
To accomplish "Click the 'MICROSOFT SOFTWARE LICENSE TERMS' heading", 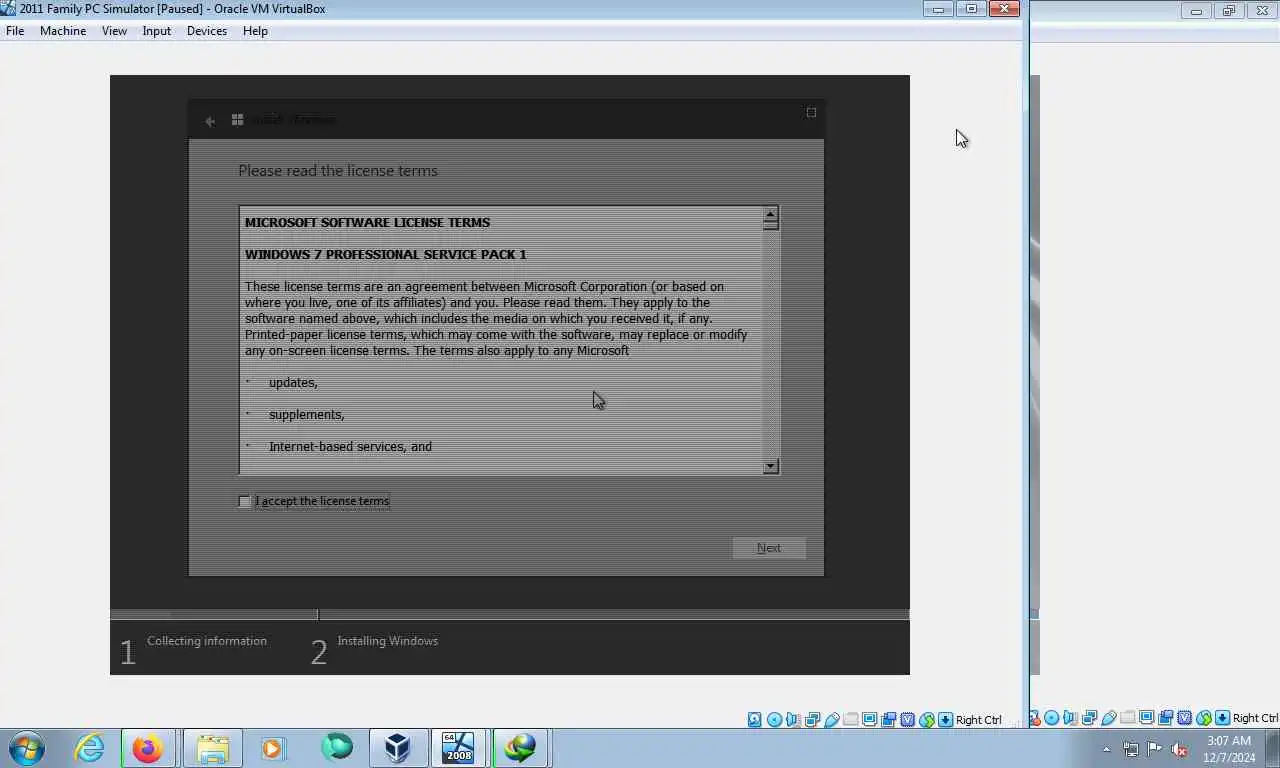I will [x=367, y=222].
